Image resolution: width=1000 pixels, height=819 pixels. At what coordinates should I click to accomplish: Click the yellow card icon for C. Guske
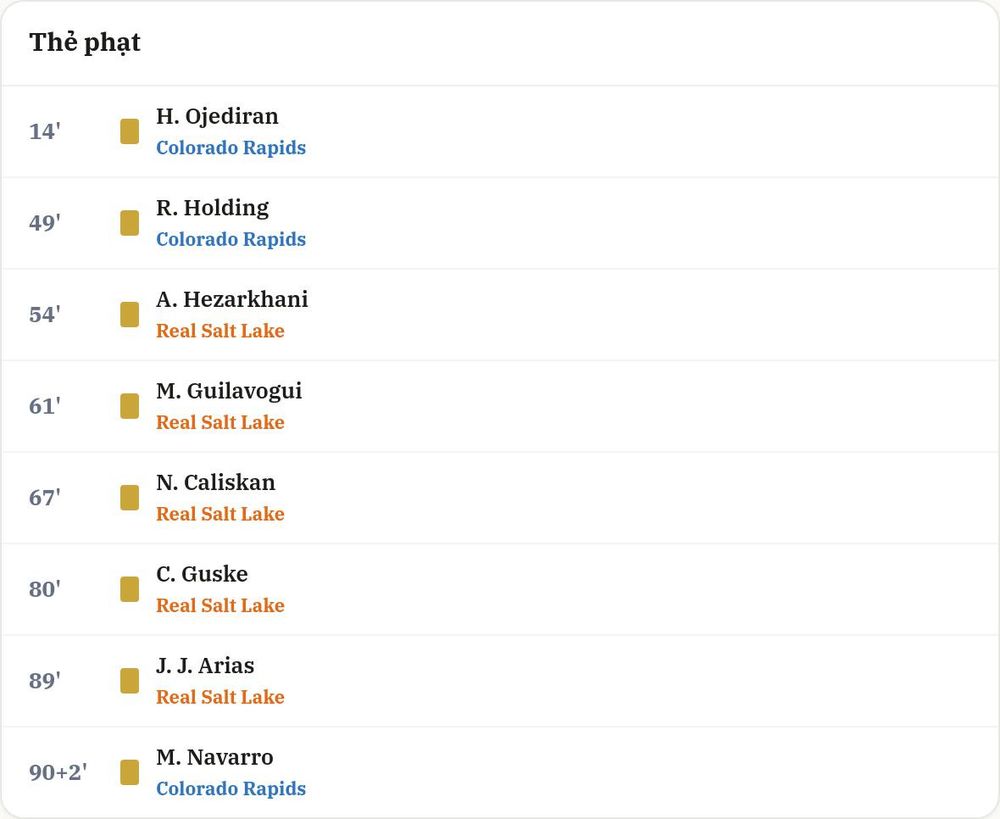[x=129, y=589]
